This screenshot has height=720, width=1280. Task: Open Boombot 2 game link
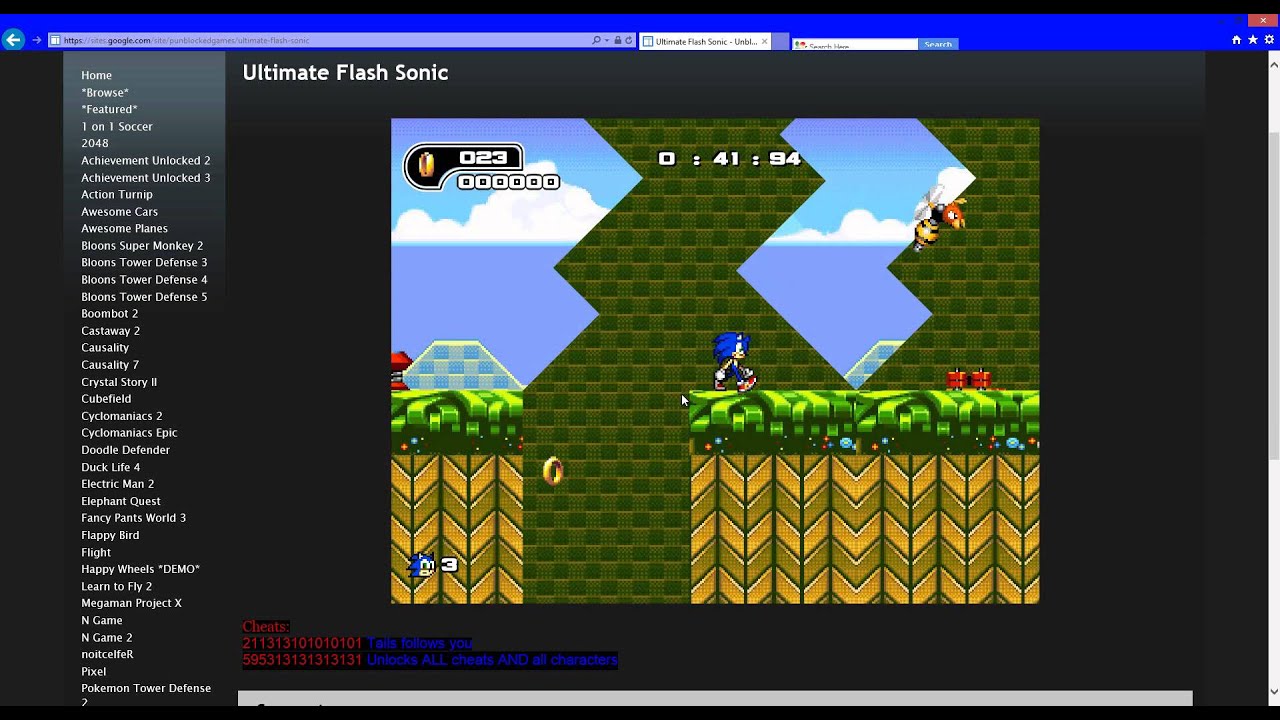click(110, 313)
